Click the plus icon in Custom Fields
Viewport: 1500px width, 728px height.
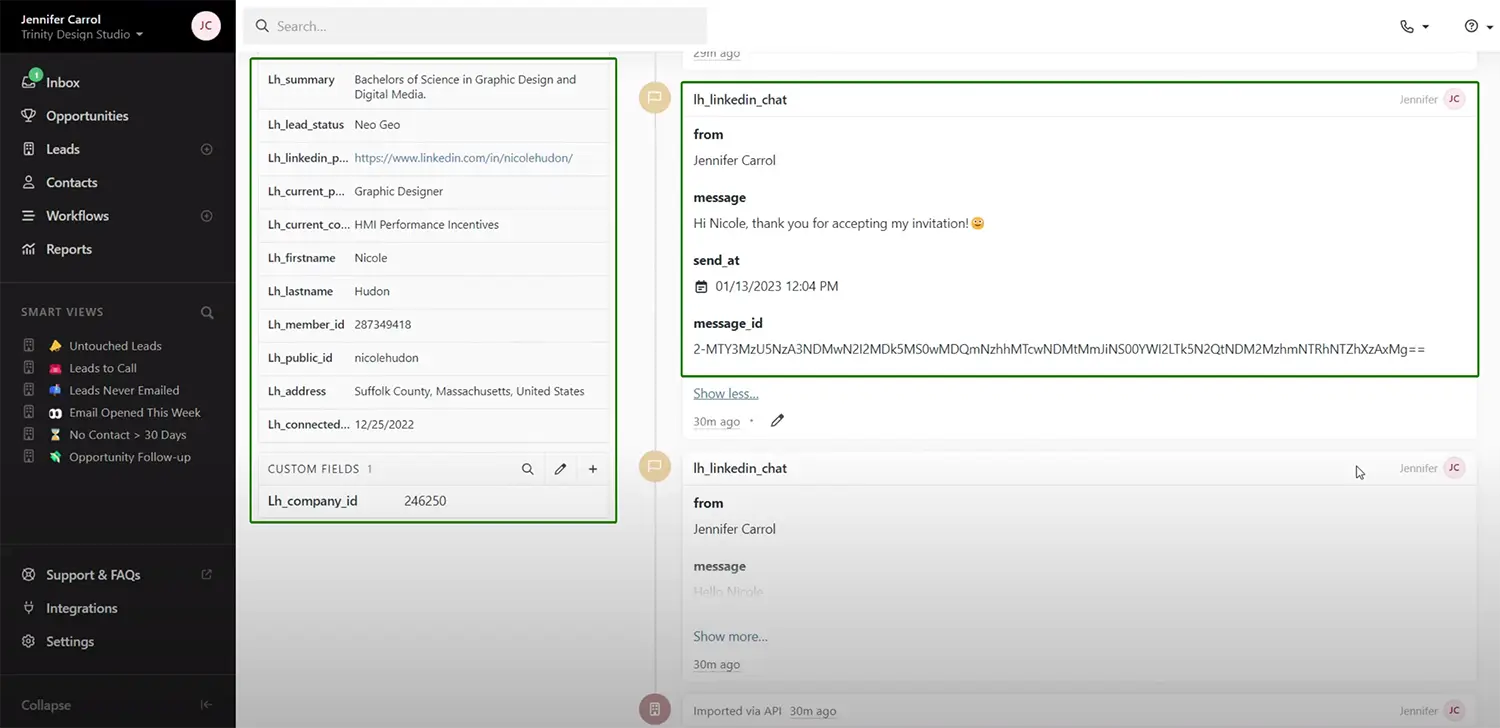click(x=593, y=469)
